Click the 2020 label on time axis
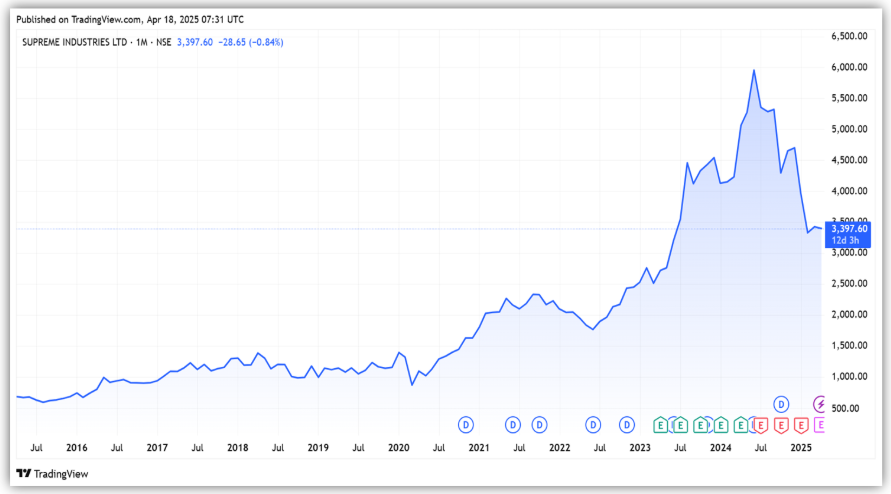This screenshot has width=891, height=494. (398, 447)
